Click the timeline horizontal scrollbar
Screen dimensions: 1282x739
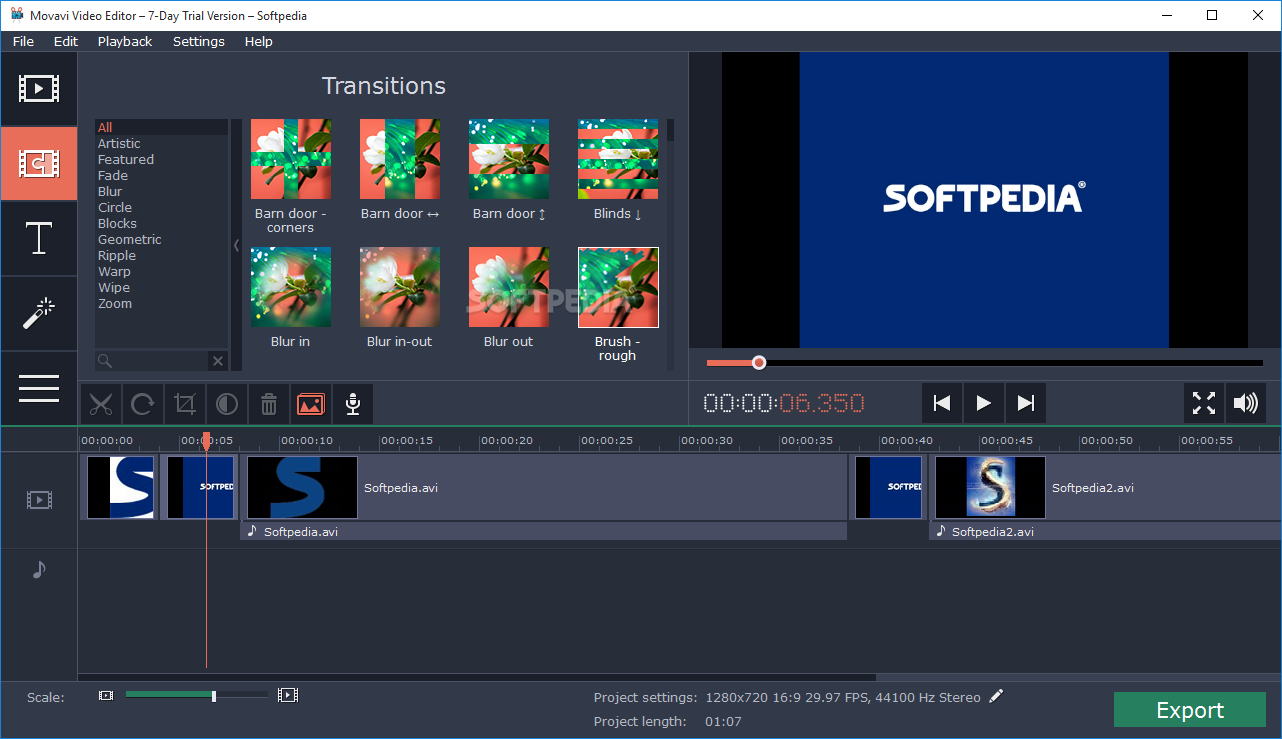pos(476,677)
